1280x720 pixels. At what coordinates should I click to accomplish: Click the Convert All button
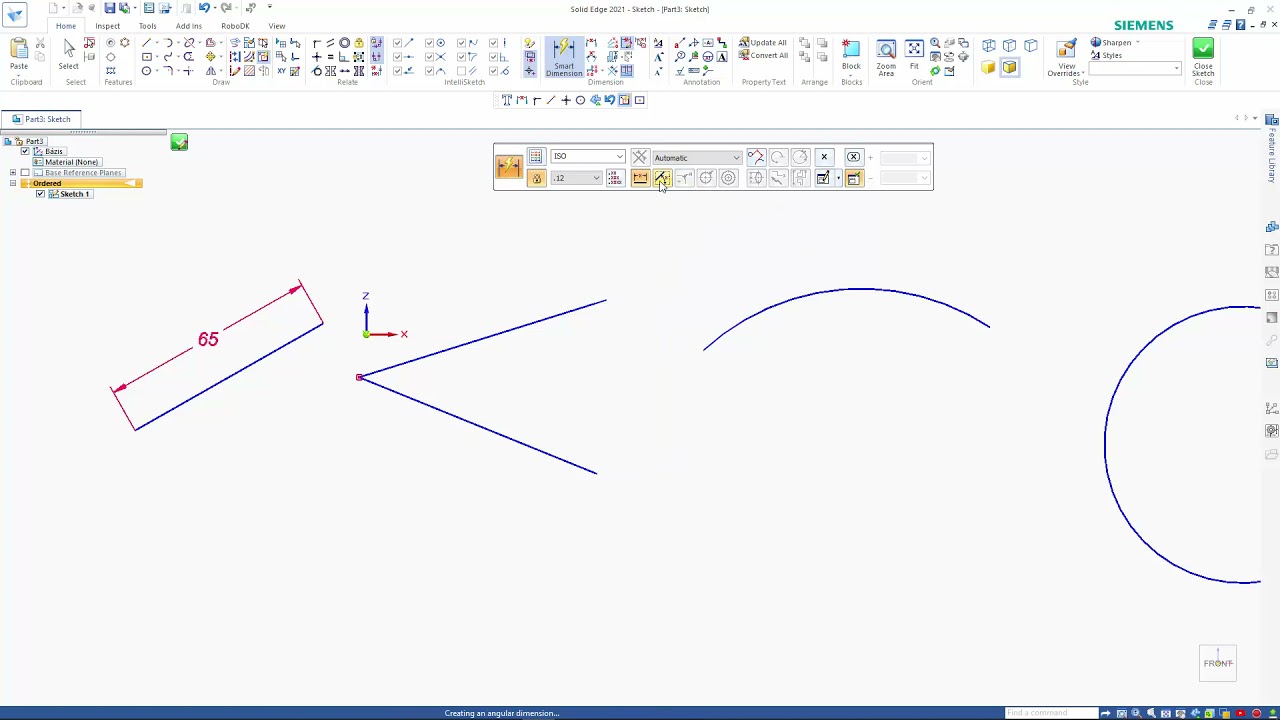[763, 55]
